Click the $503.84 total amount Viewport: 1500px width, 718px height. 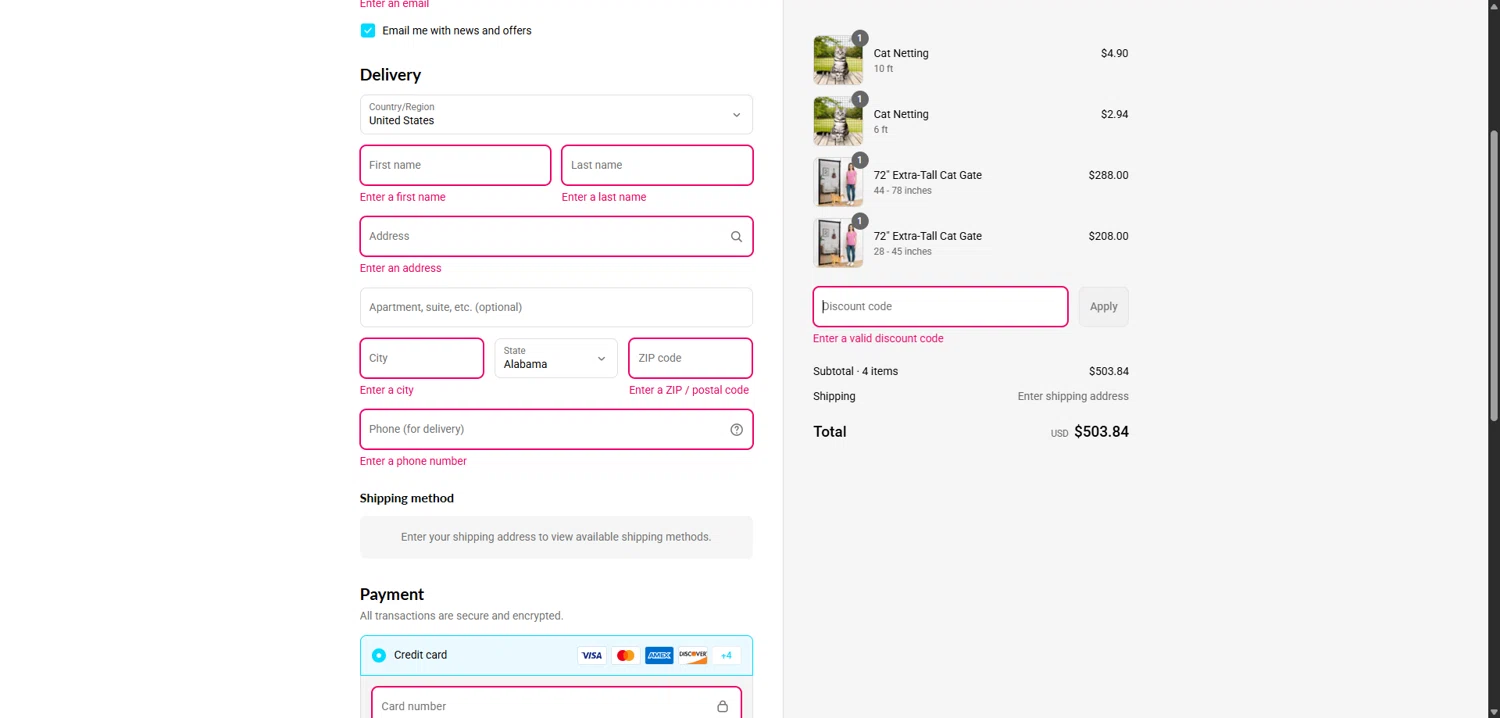pyautogui.click(x=1101, y=432)
